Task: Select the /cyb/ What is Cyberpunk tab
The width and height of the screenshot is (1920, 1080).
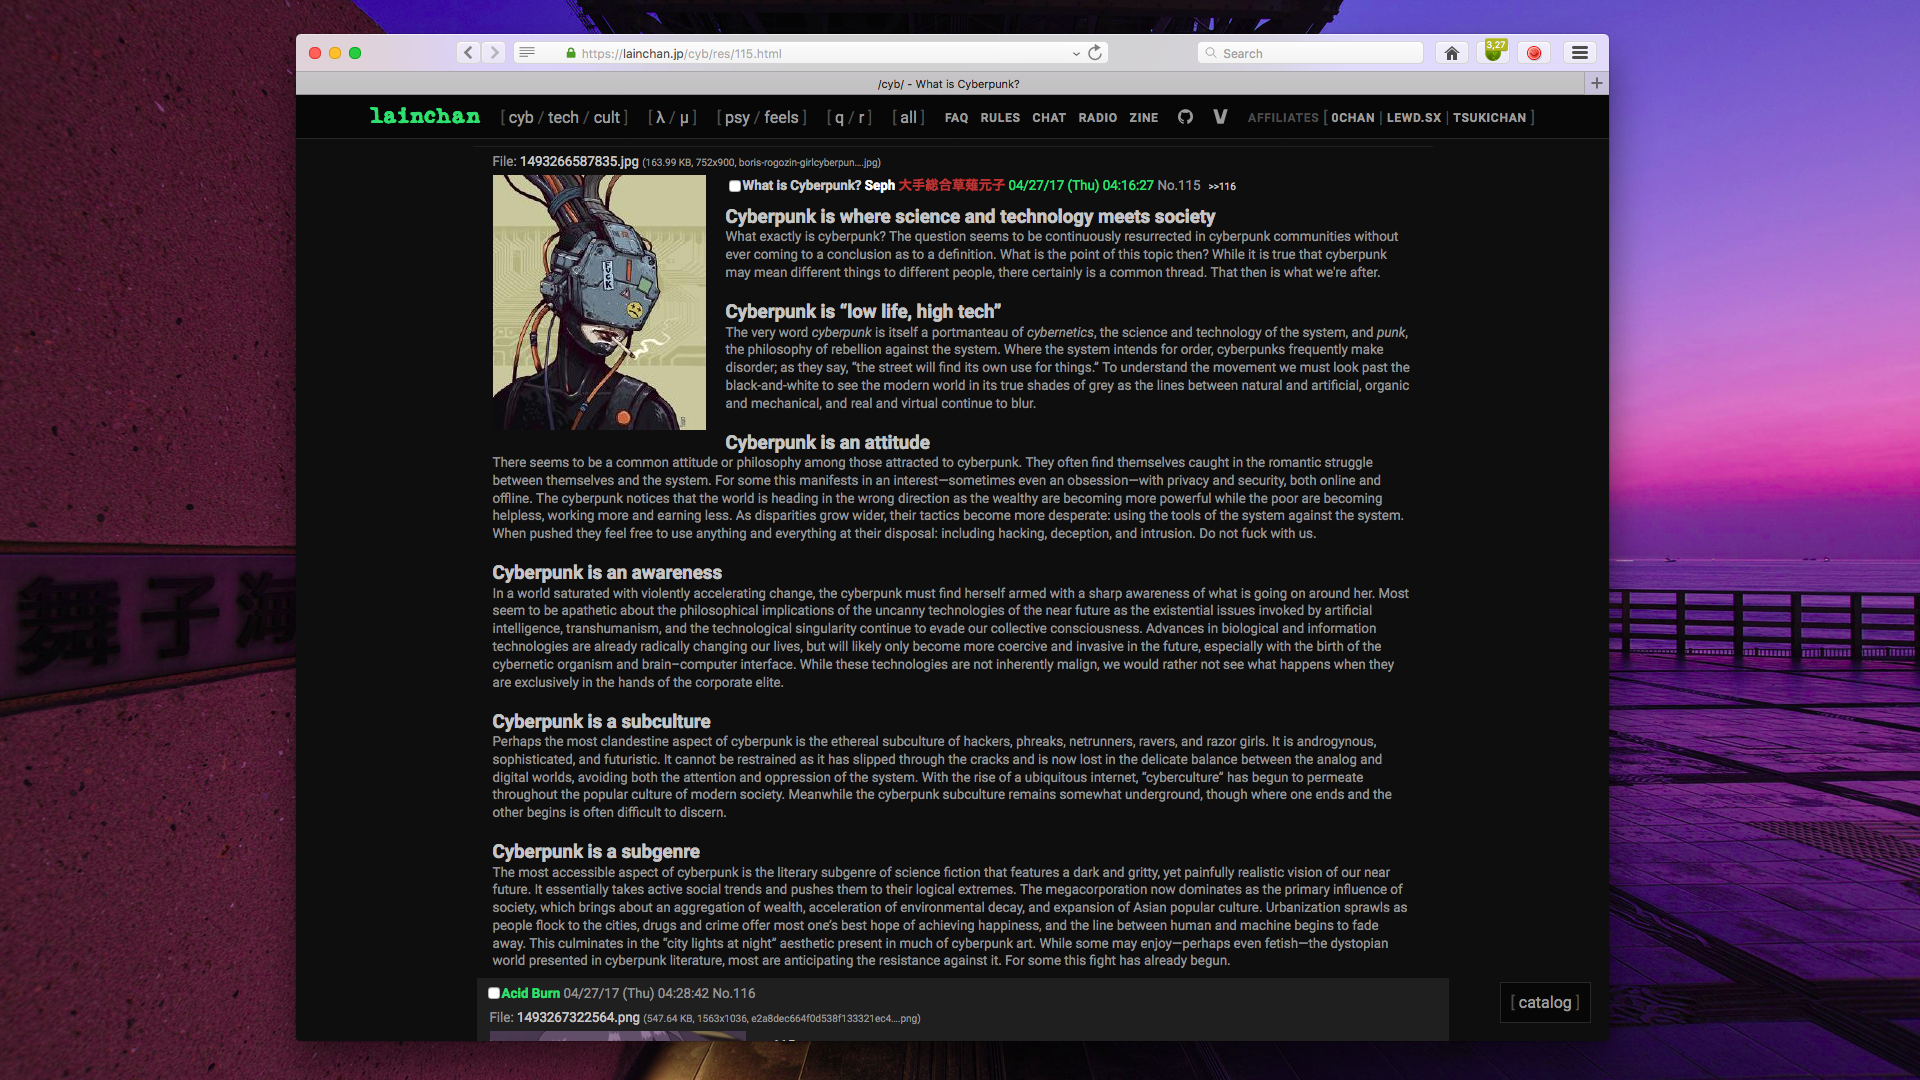Action: (x=948, y=84)
